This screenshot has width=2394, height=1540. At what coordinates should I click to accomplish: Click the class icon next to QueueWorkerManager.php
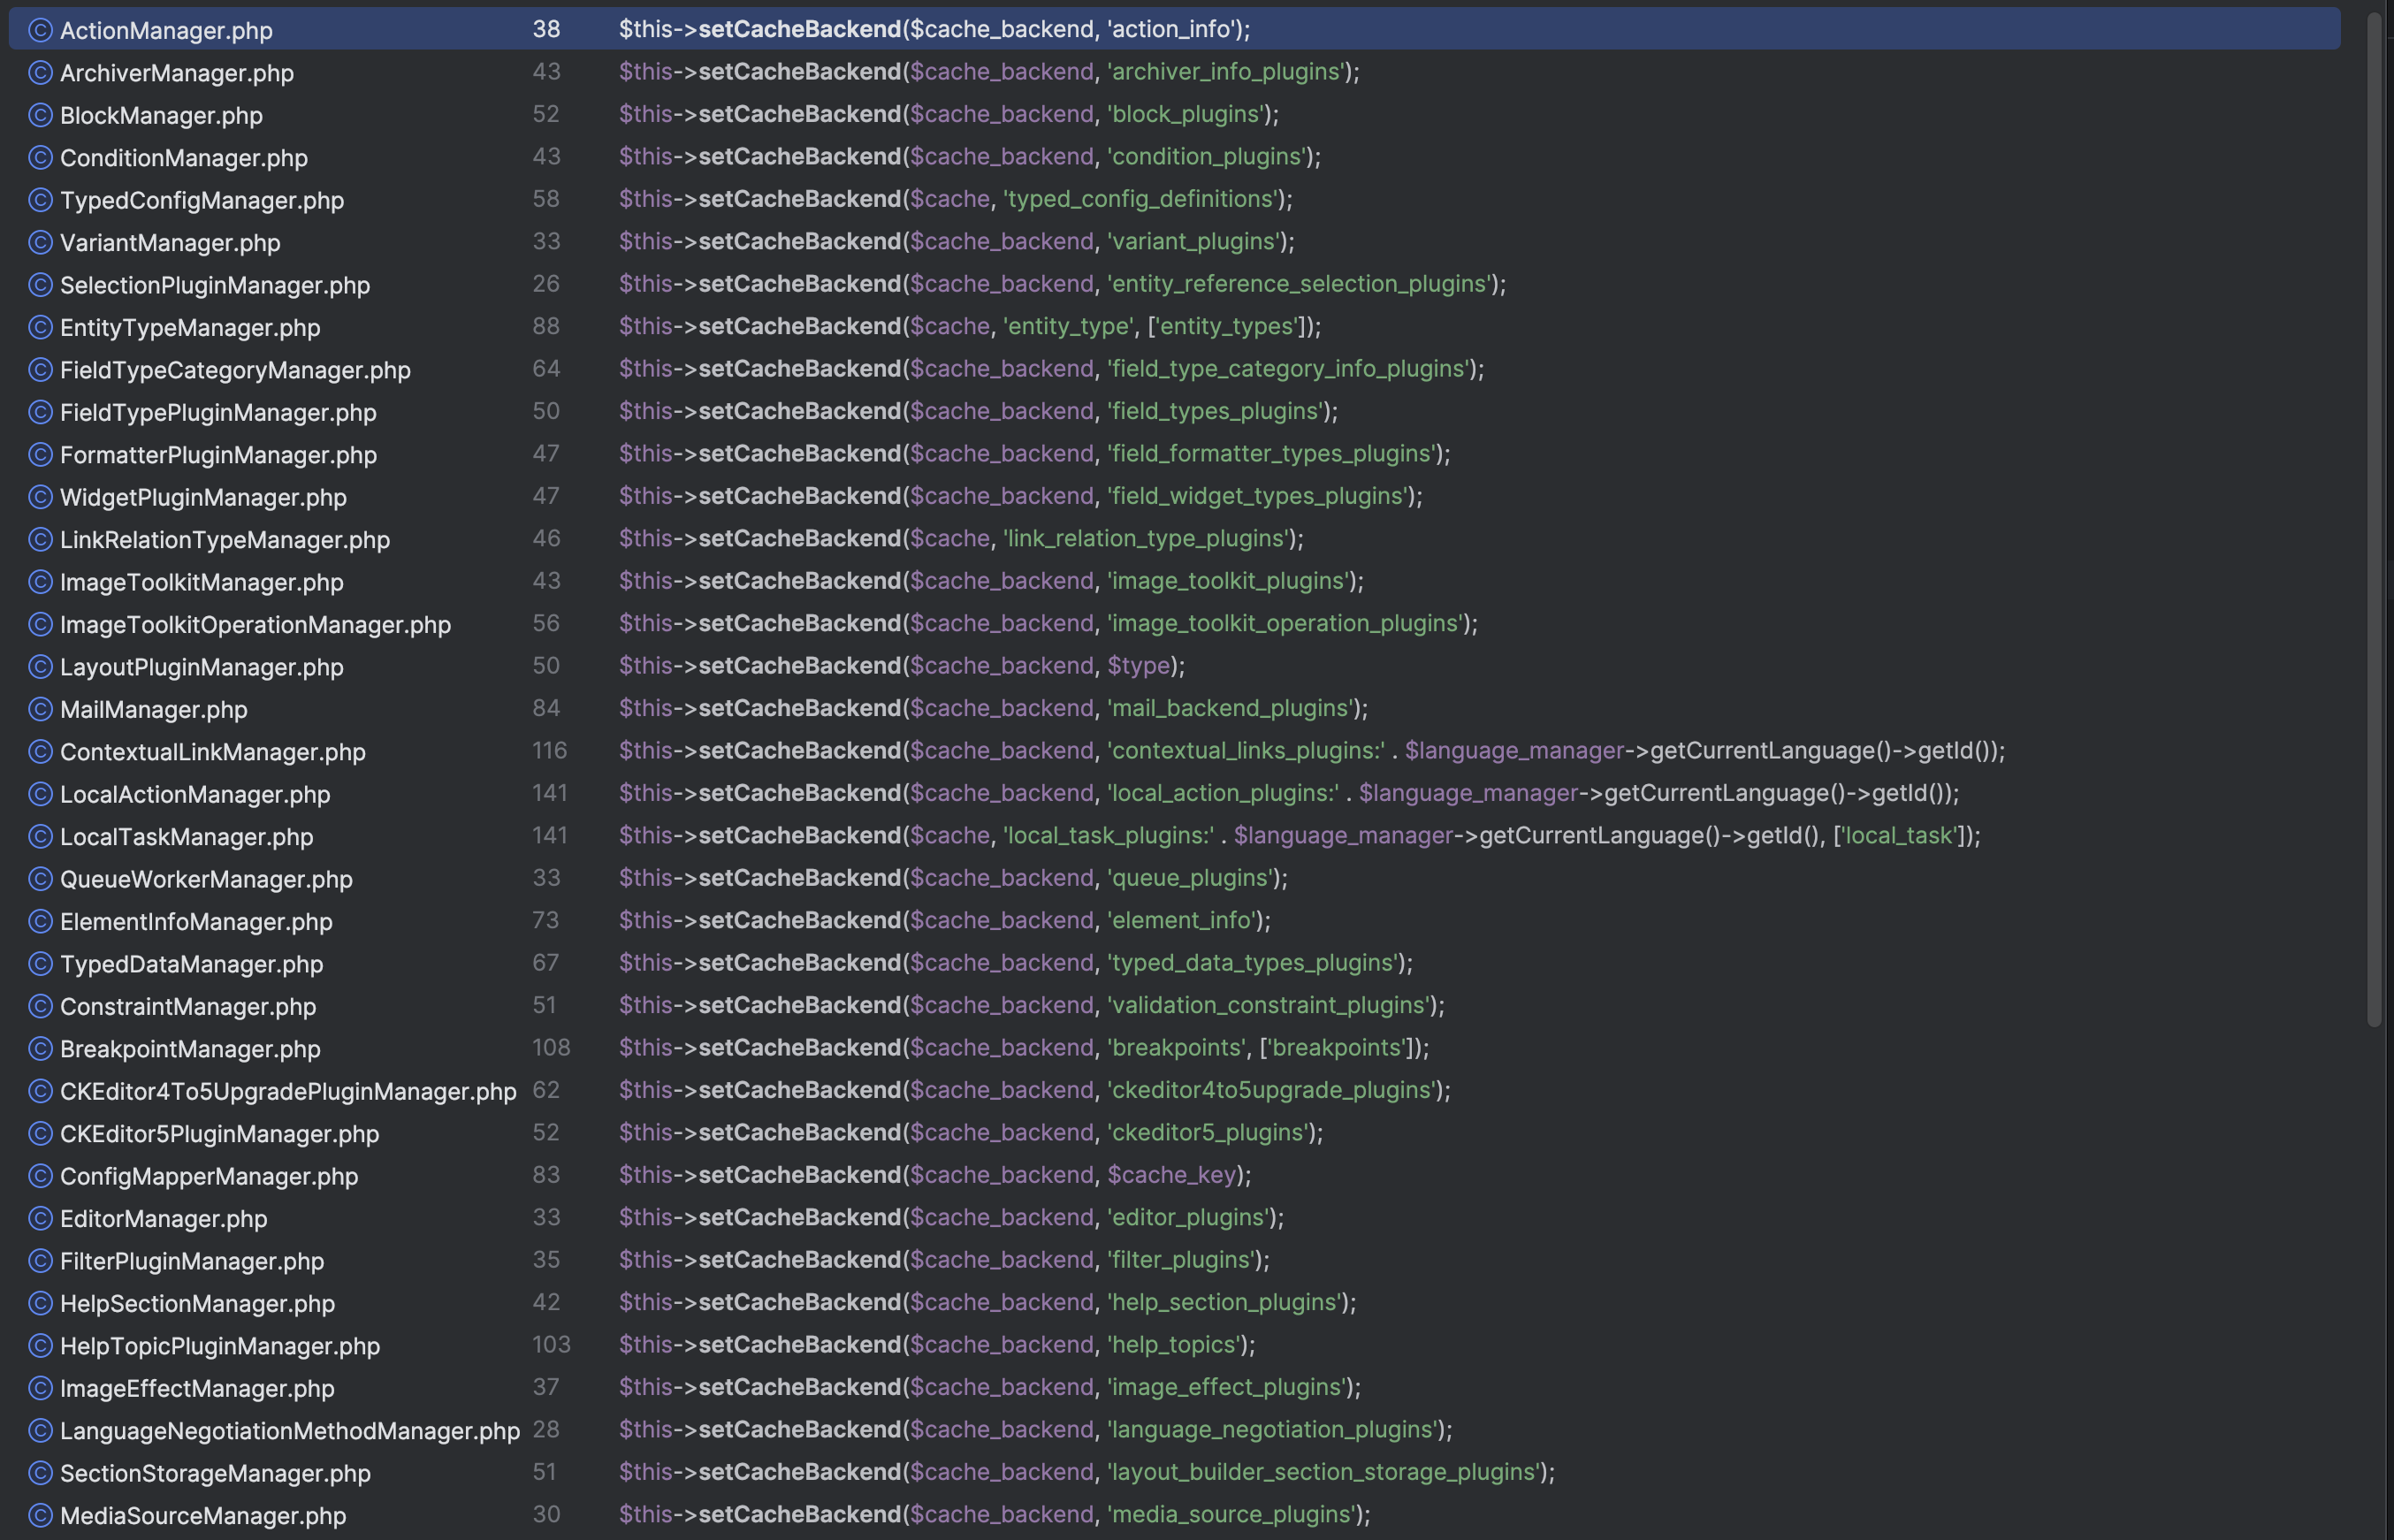pyautogui.click(x=39, y=879)
